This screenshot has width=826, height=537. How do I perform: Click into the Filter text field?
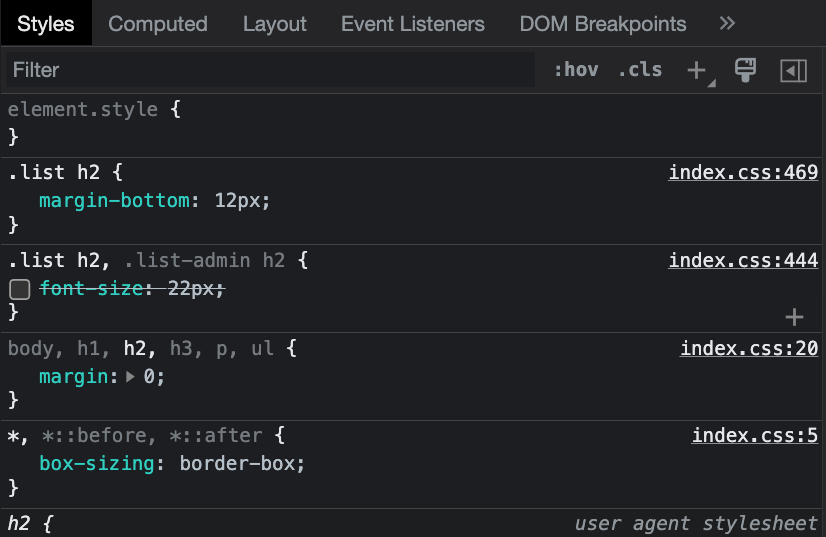270,70
